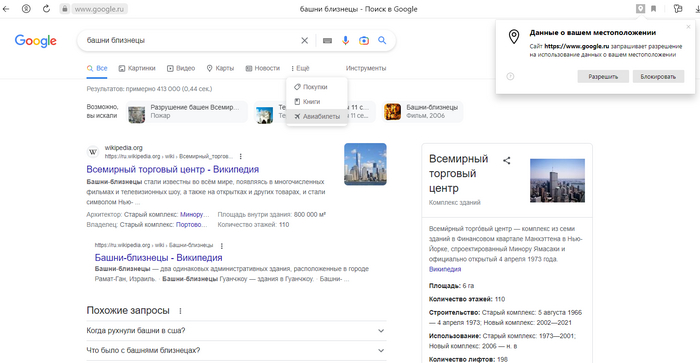Image resolution: width=700 pixels, height=363 pixels.
Task: Open the Google logo homepage
Action: point(36,41)
